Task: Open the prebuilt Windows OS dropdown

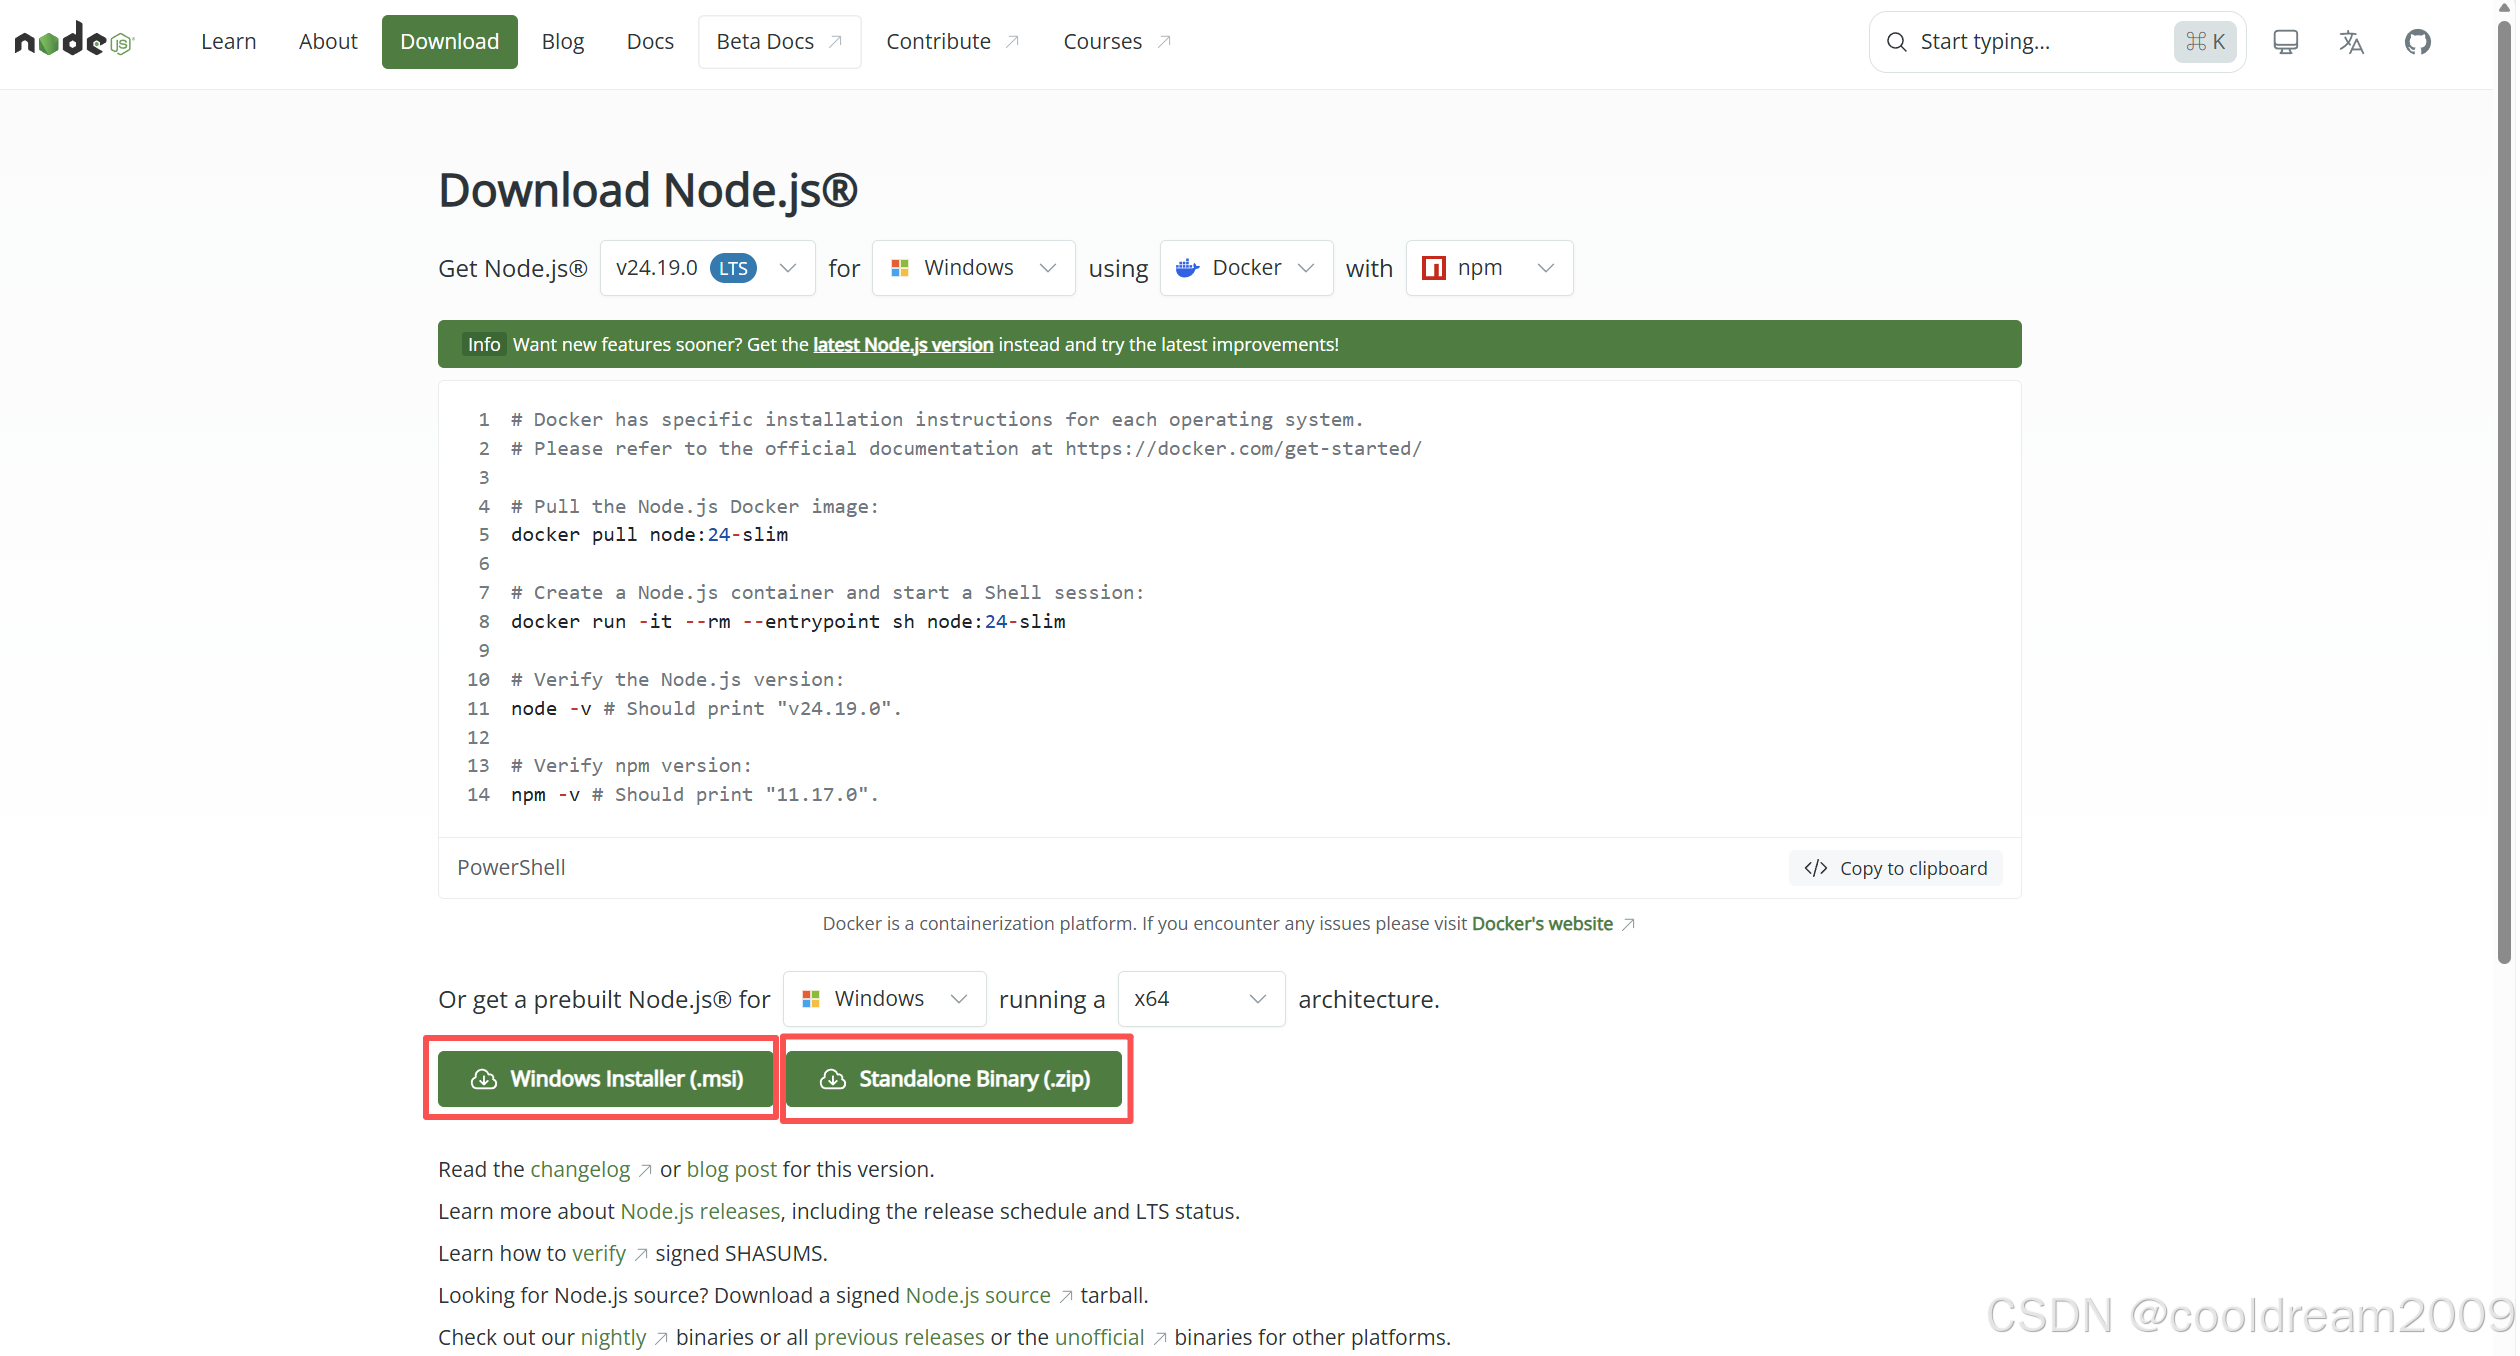Action: 884,999
